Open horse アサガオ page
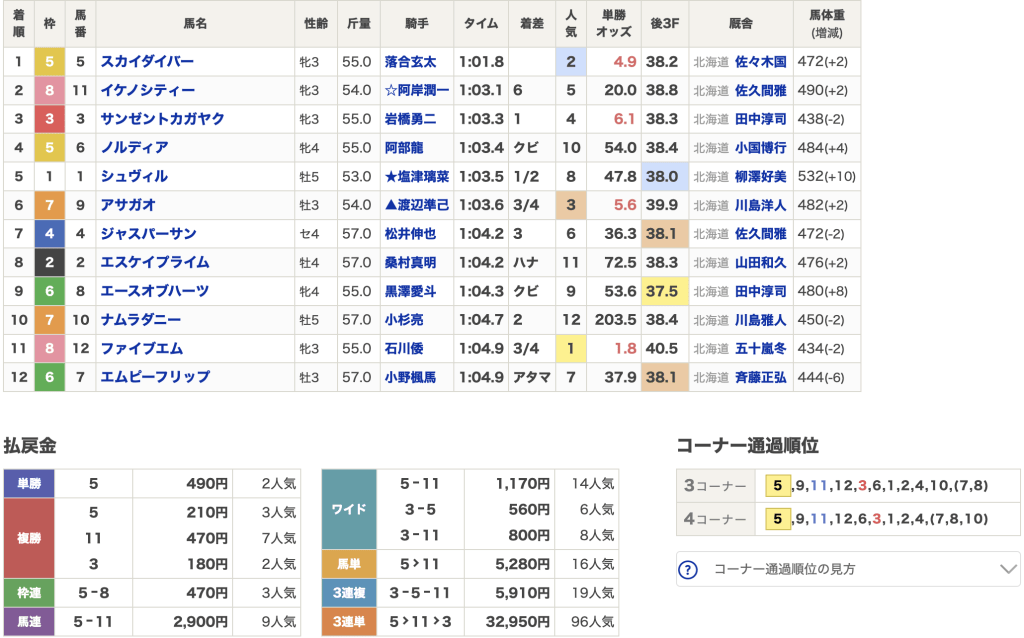 (128, 205)
